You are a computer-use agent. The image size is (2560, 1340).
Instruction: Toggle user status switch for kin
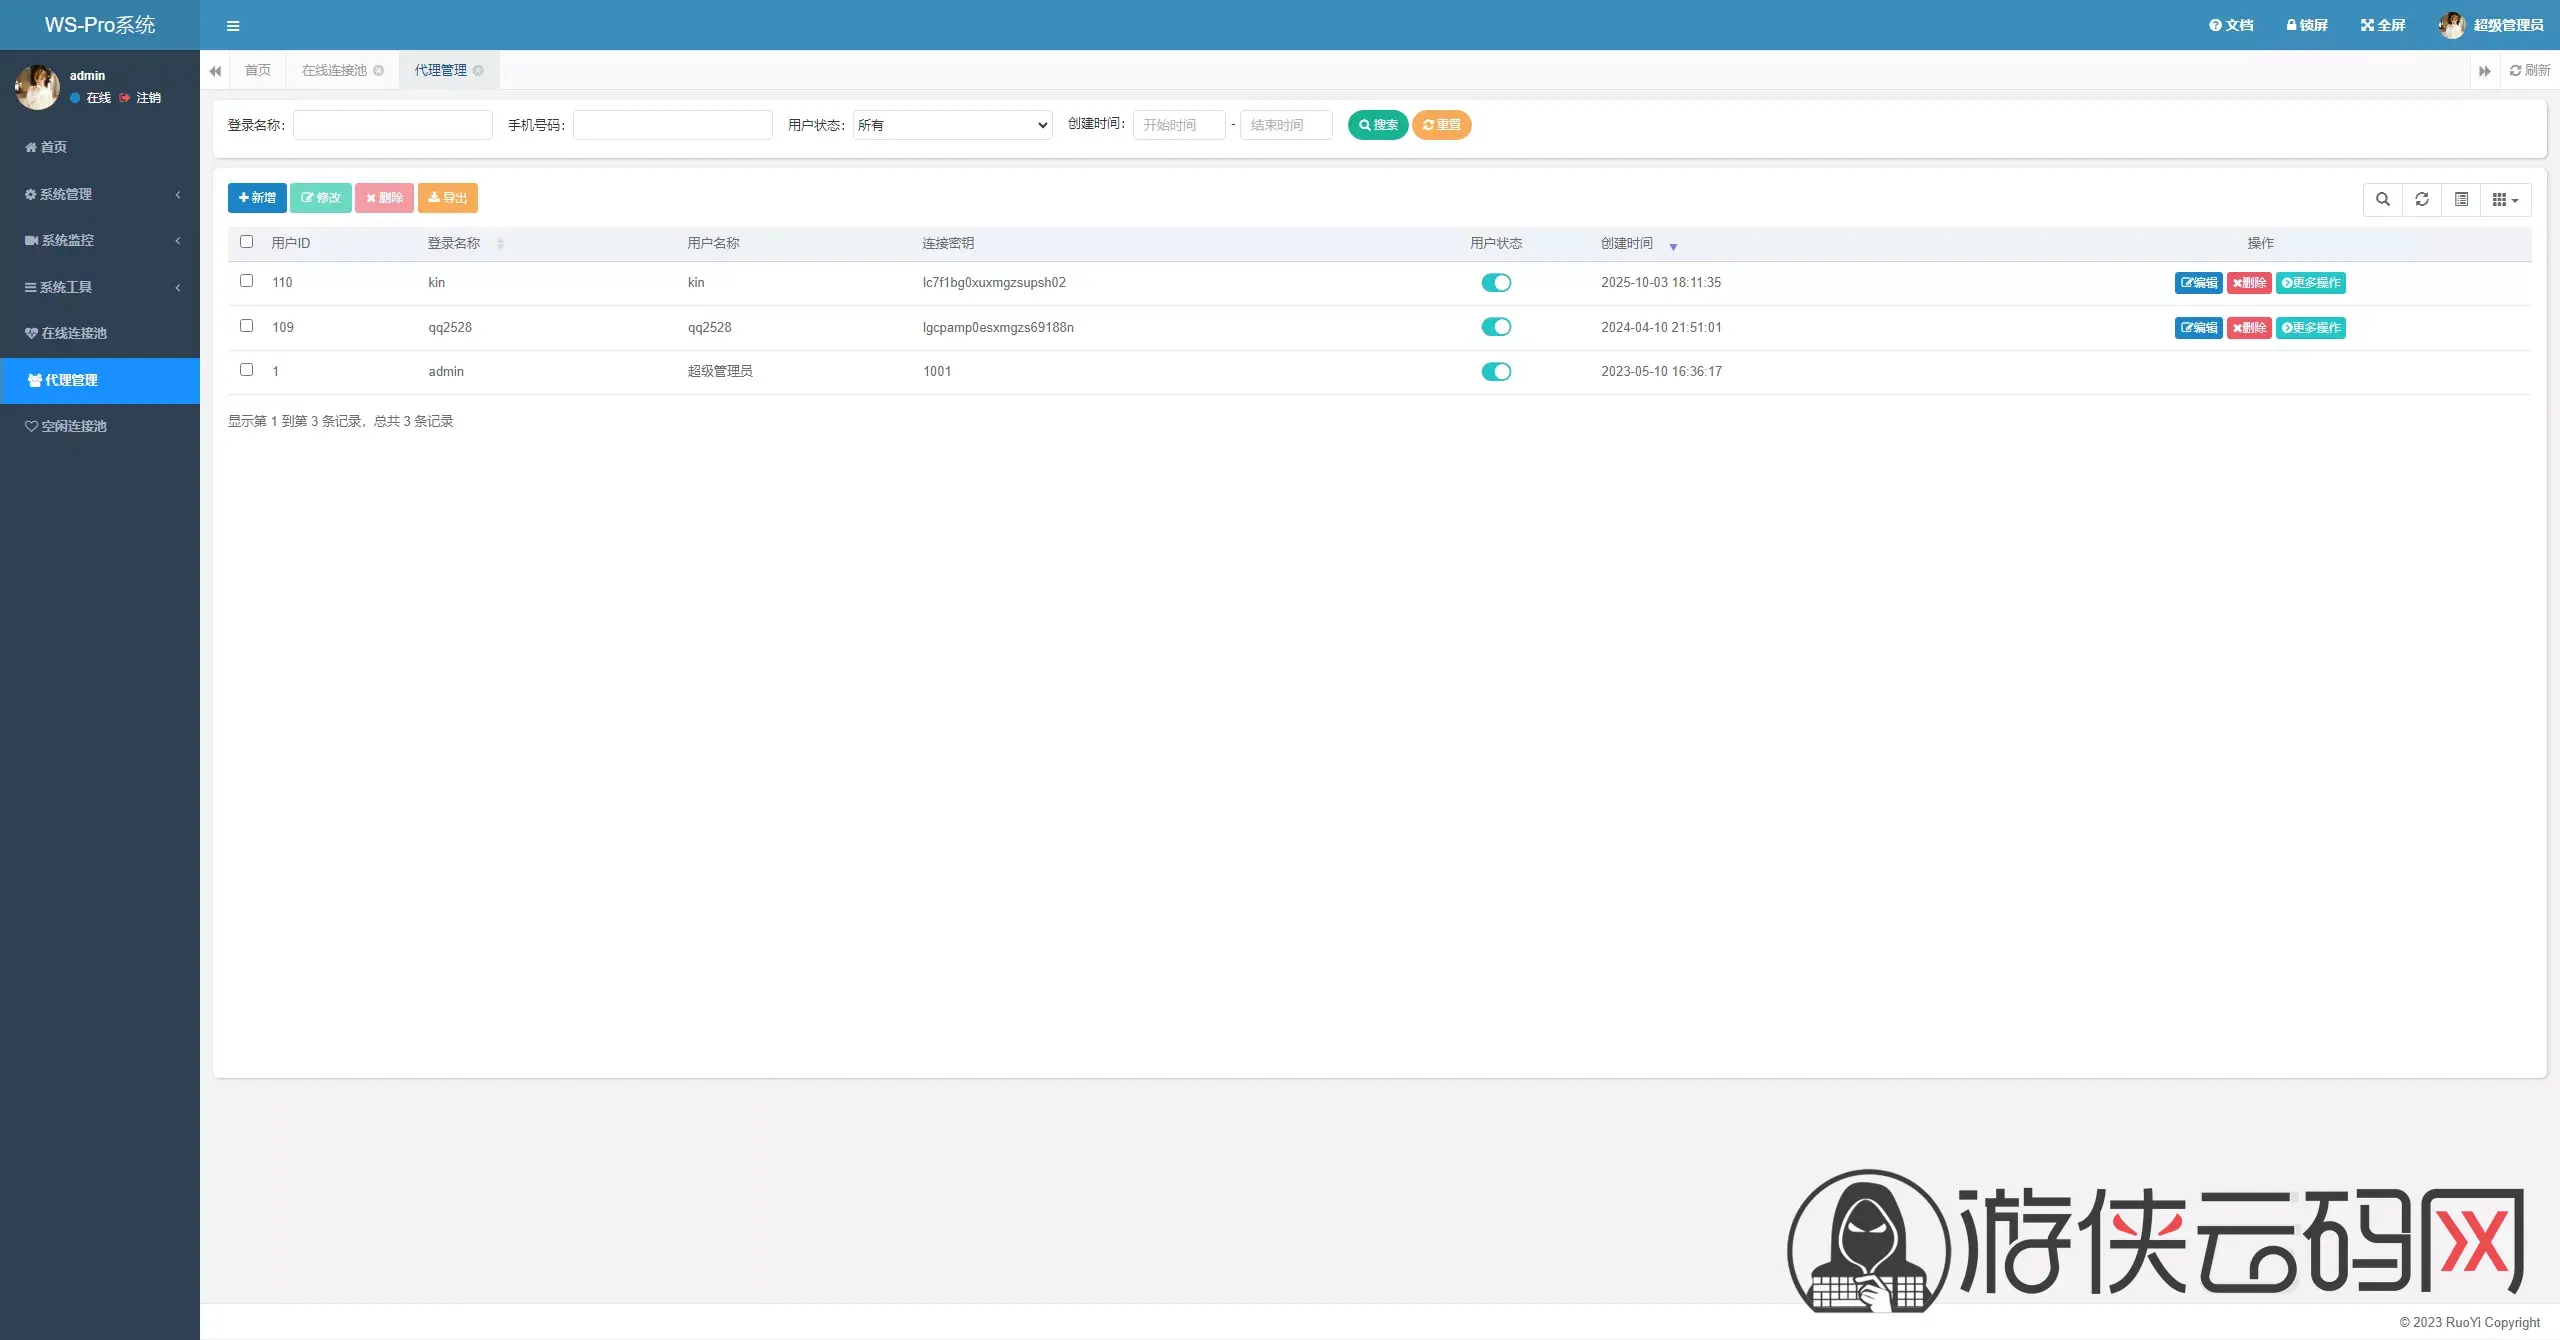tap(1496, 283)
